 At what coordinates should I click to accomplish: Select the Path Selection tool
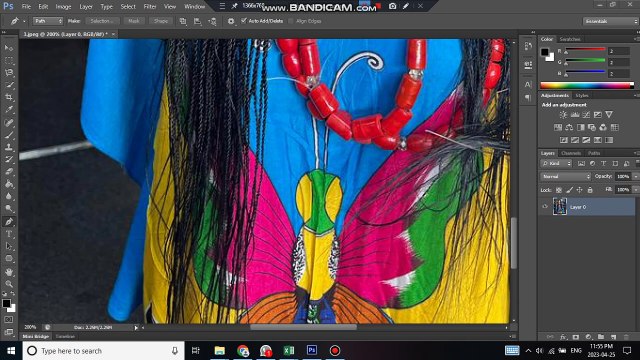(9, 246)
